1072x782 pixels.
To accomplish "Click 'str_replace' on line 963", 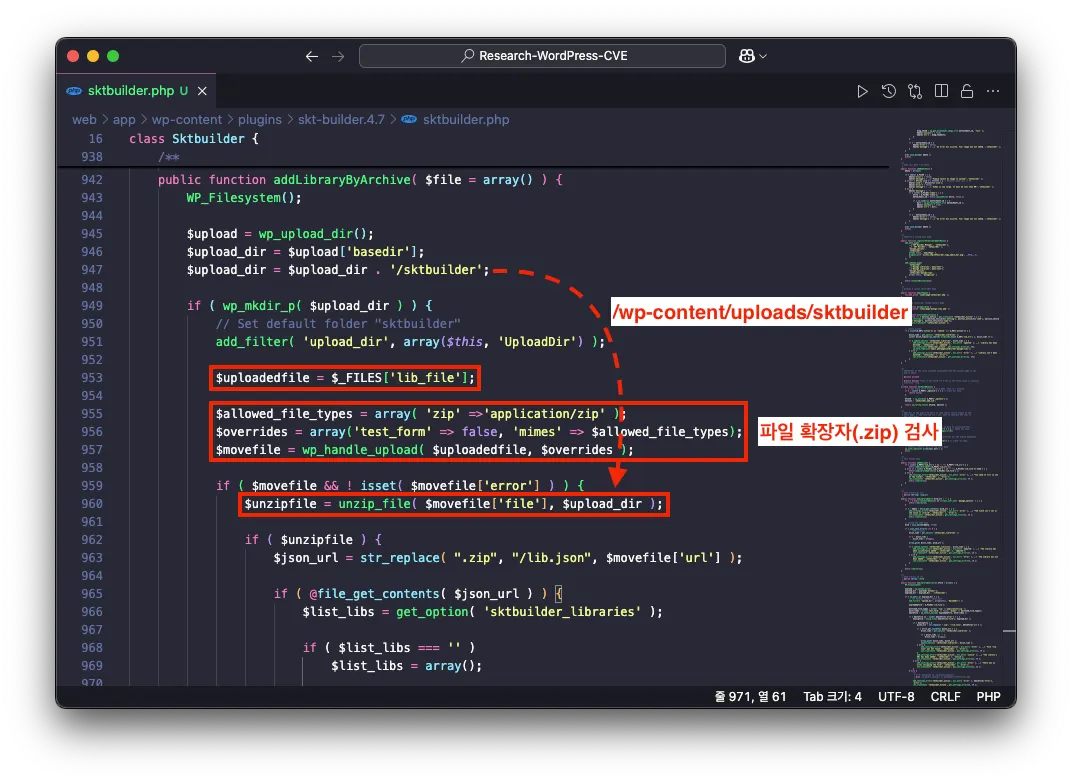I will [x=399, y=558].
